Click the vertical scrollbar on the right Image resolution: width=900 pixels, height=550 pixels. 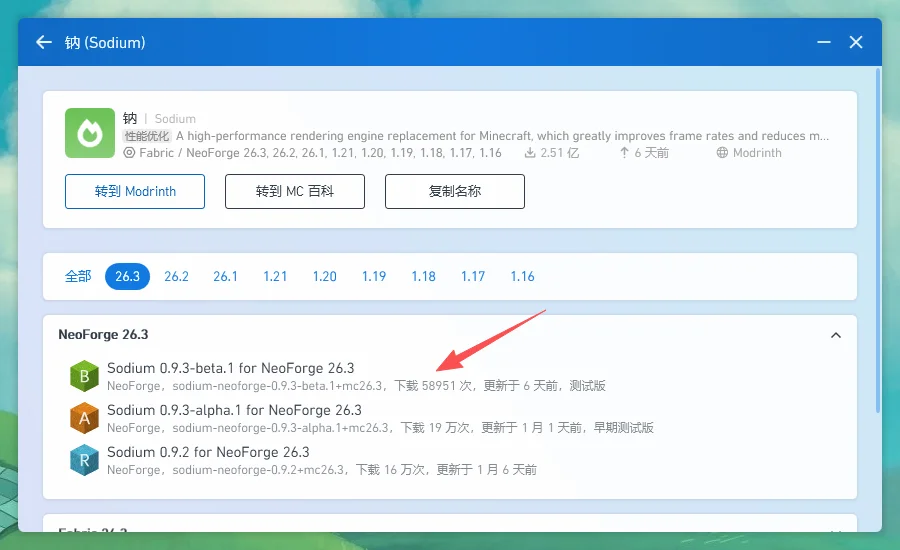[x=878, y=240]
